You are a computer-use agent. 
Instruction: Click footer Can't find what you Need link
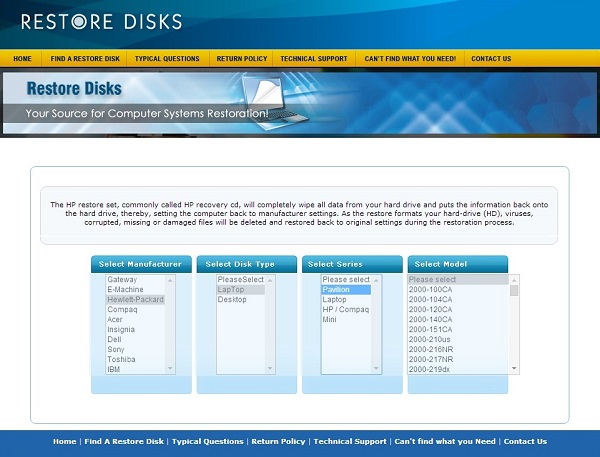coord(445,441)
